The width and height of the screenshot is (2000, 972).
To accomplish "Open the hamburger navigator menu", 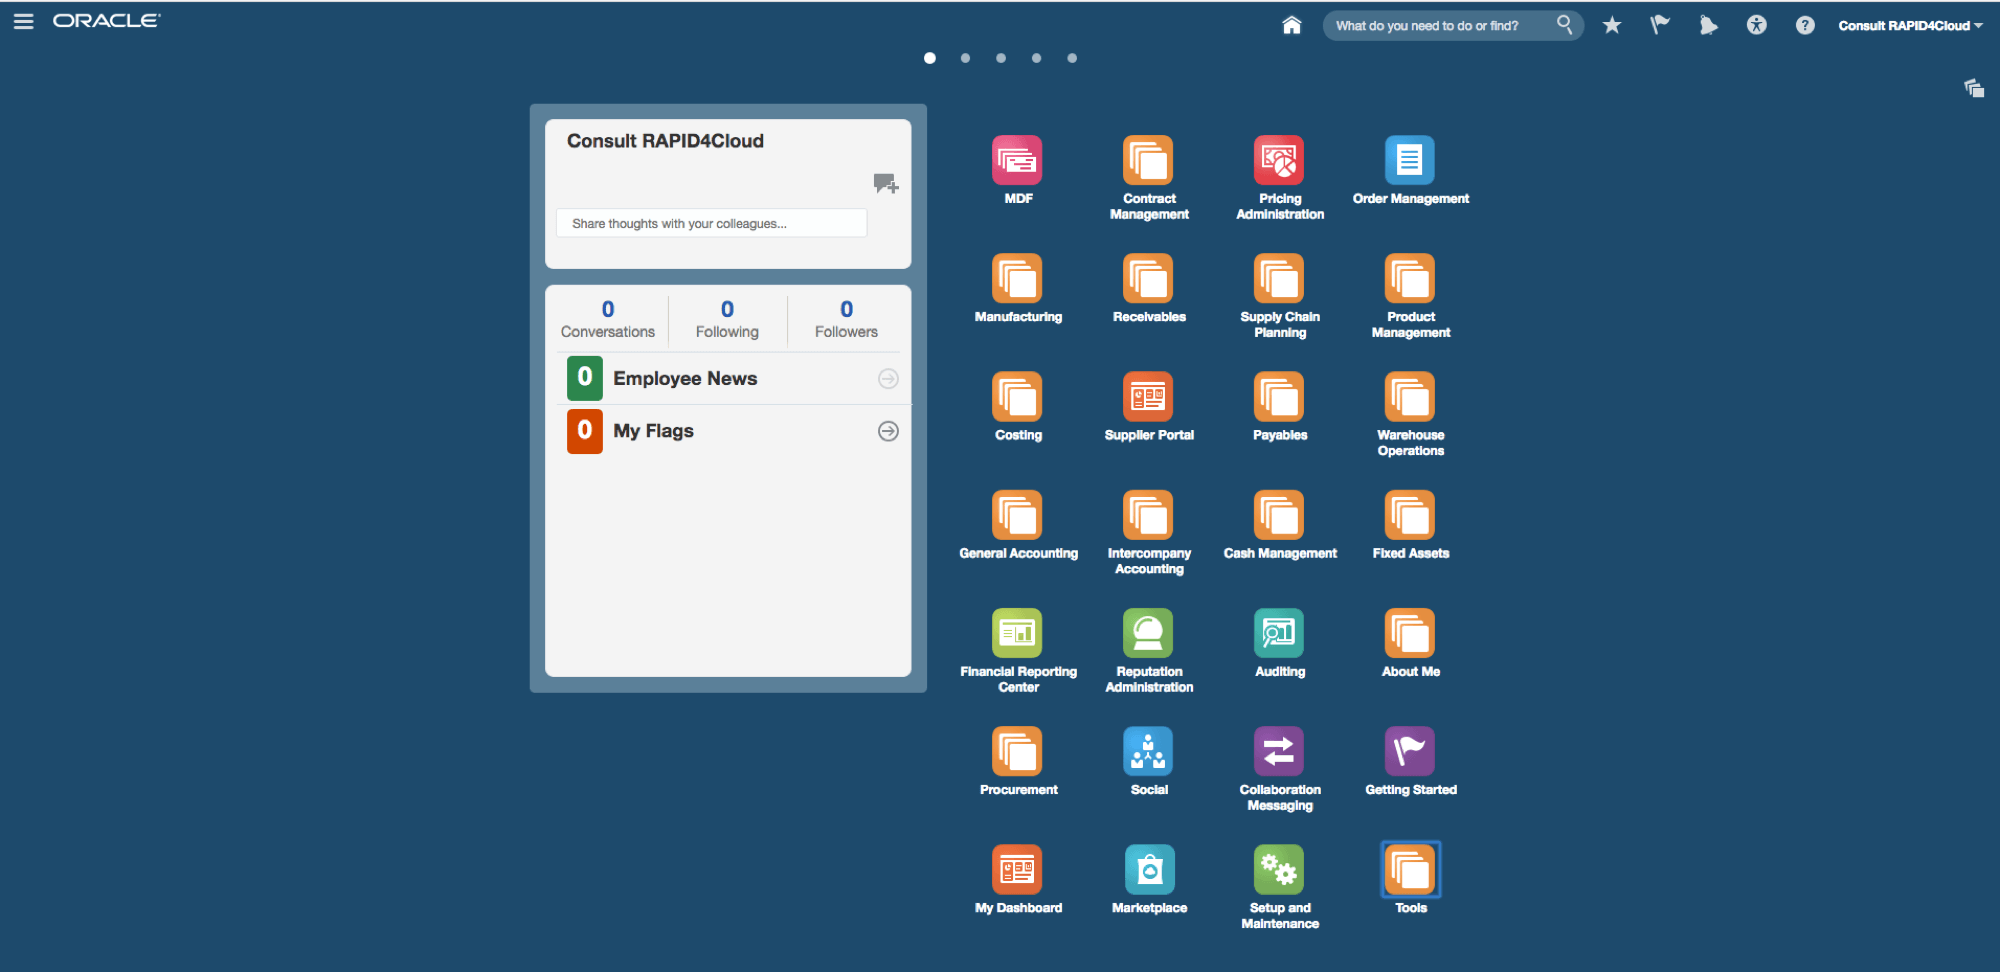I will pos(24,21).
